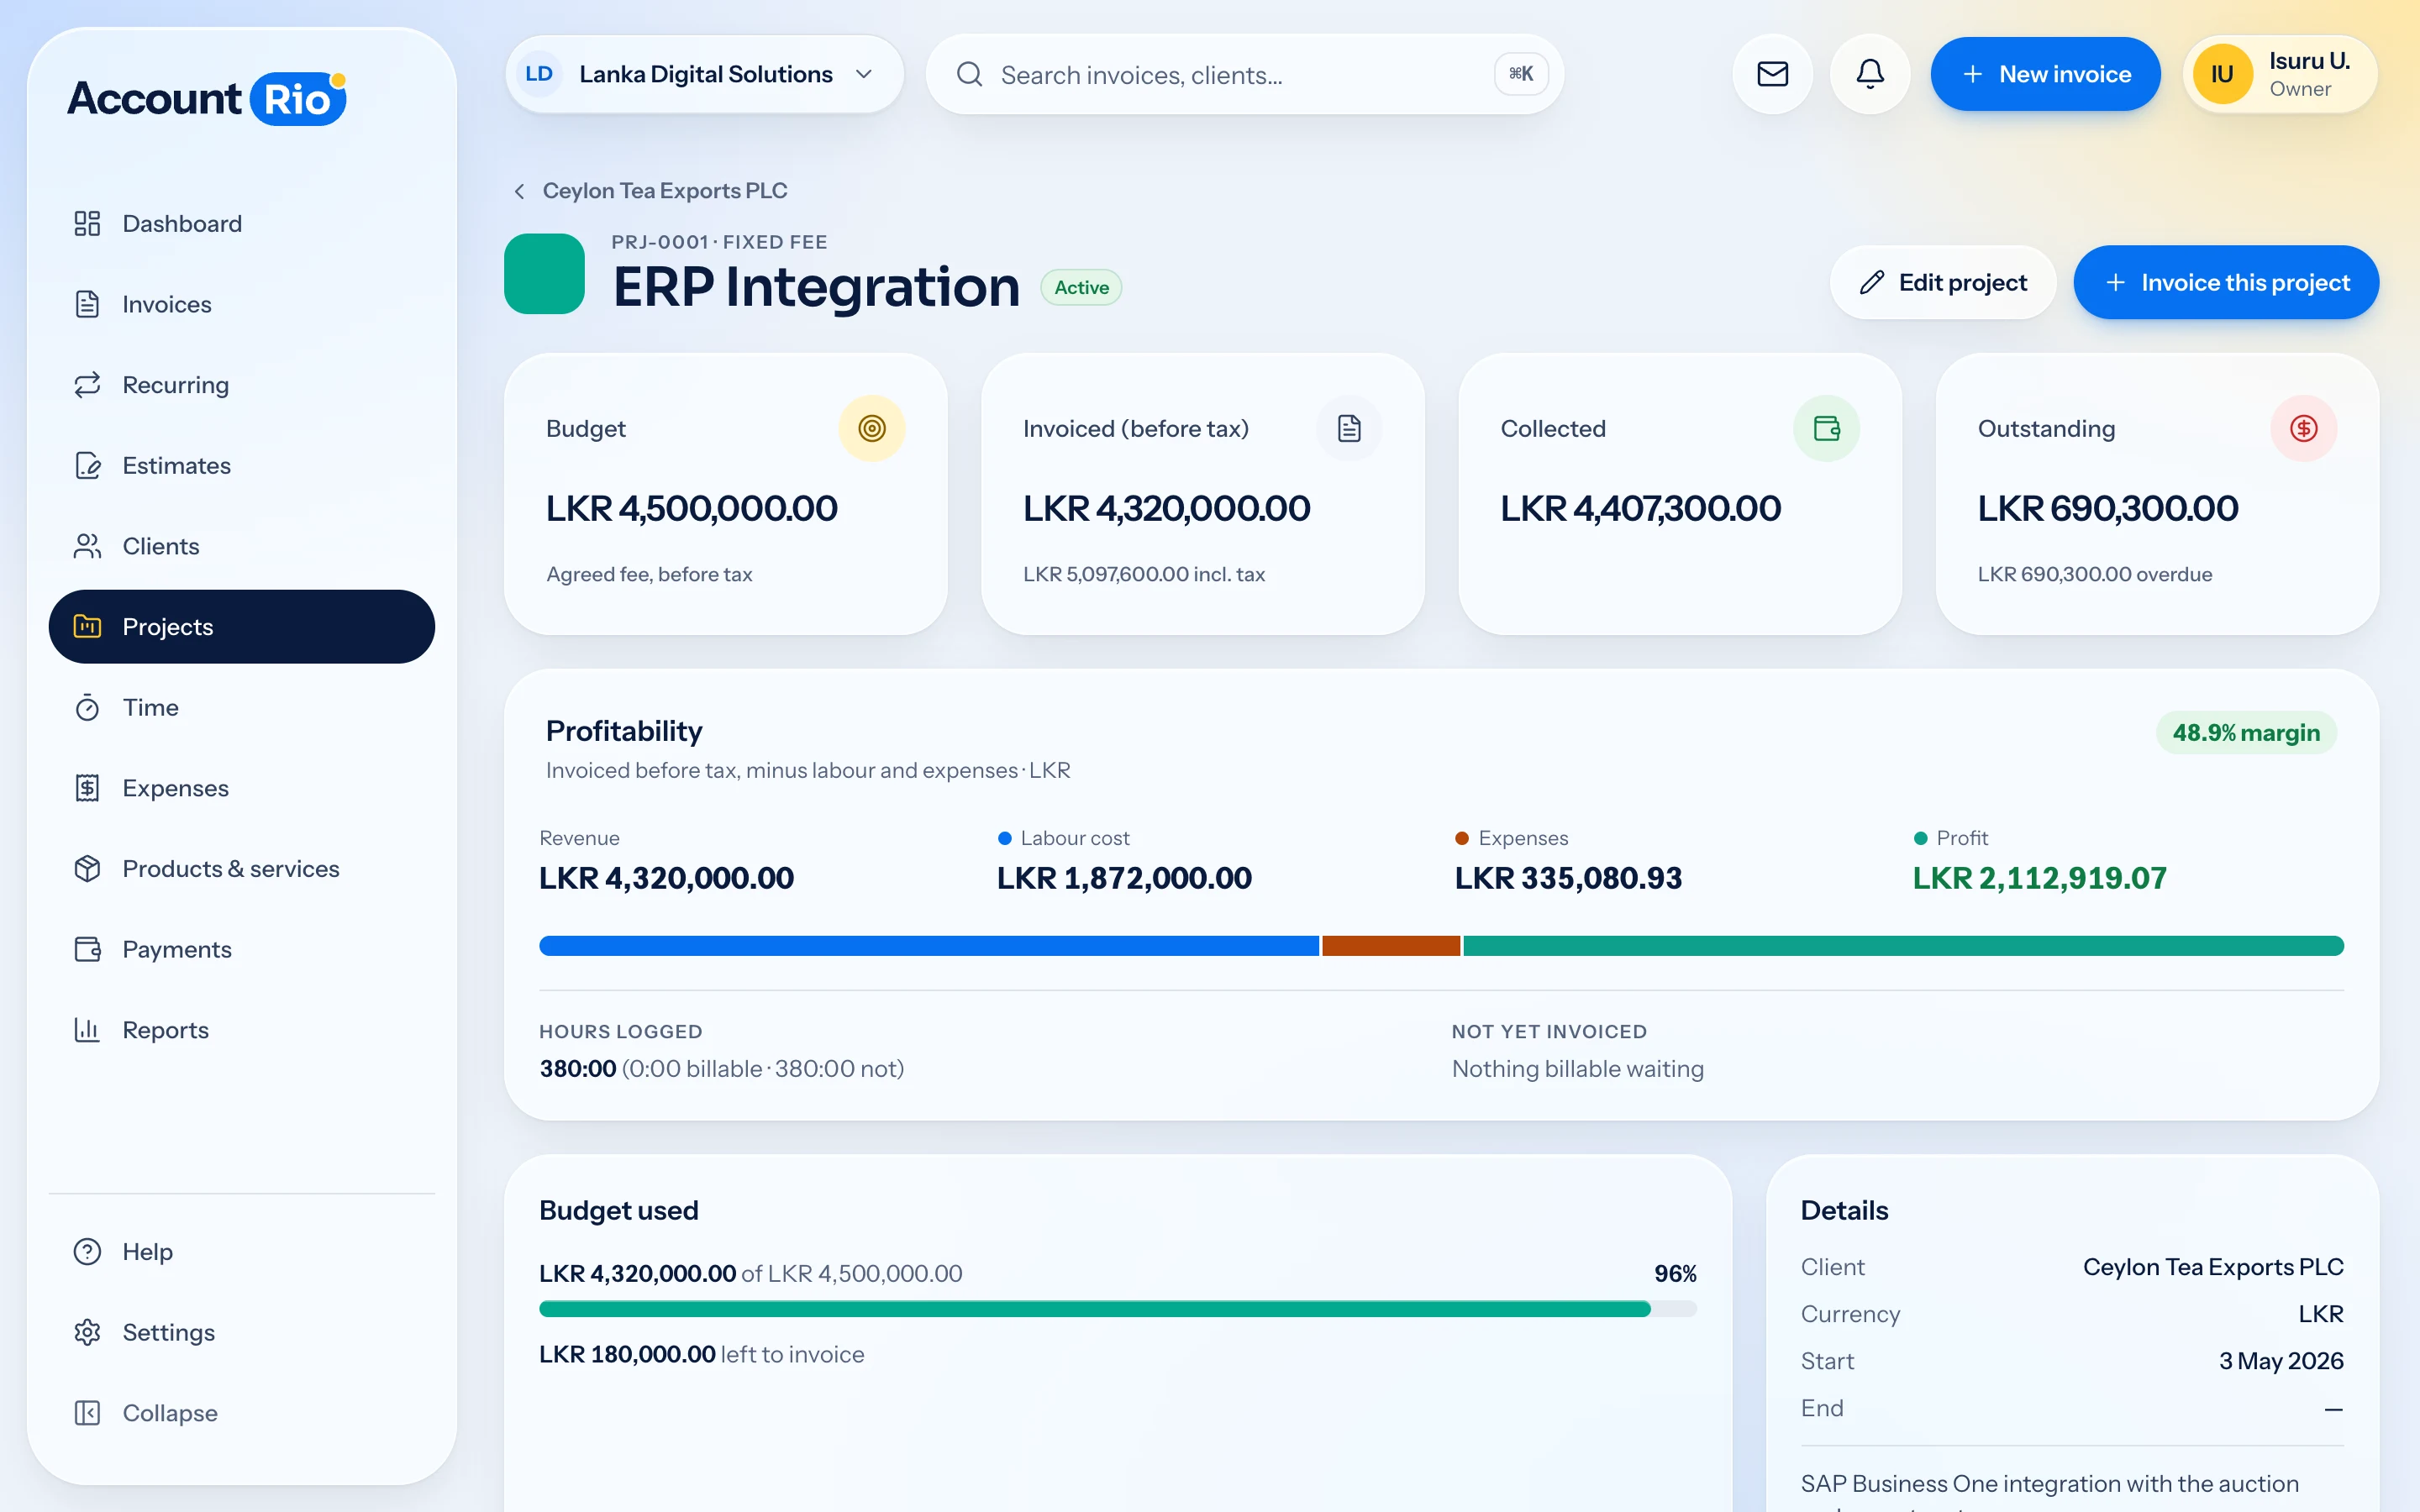Open Products & services
The image size is (2420, 1512).
[242, 869]
